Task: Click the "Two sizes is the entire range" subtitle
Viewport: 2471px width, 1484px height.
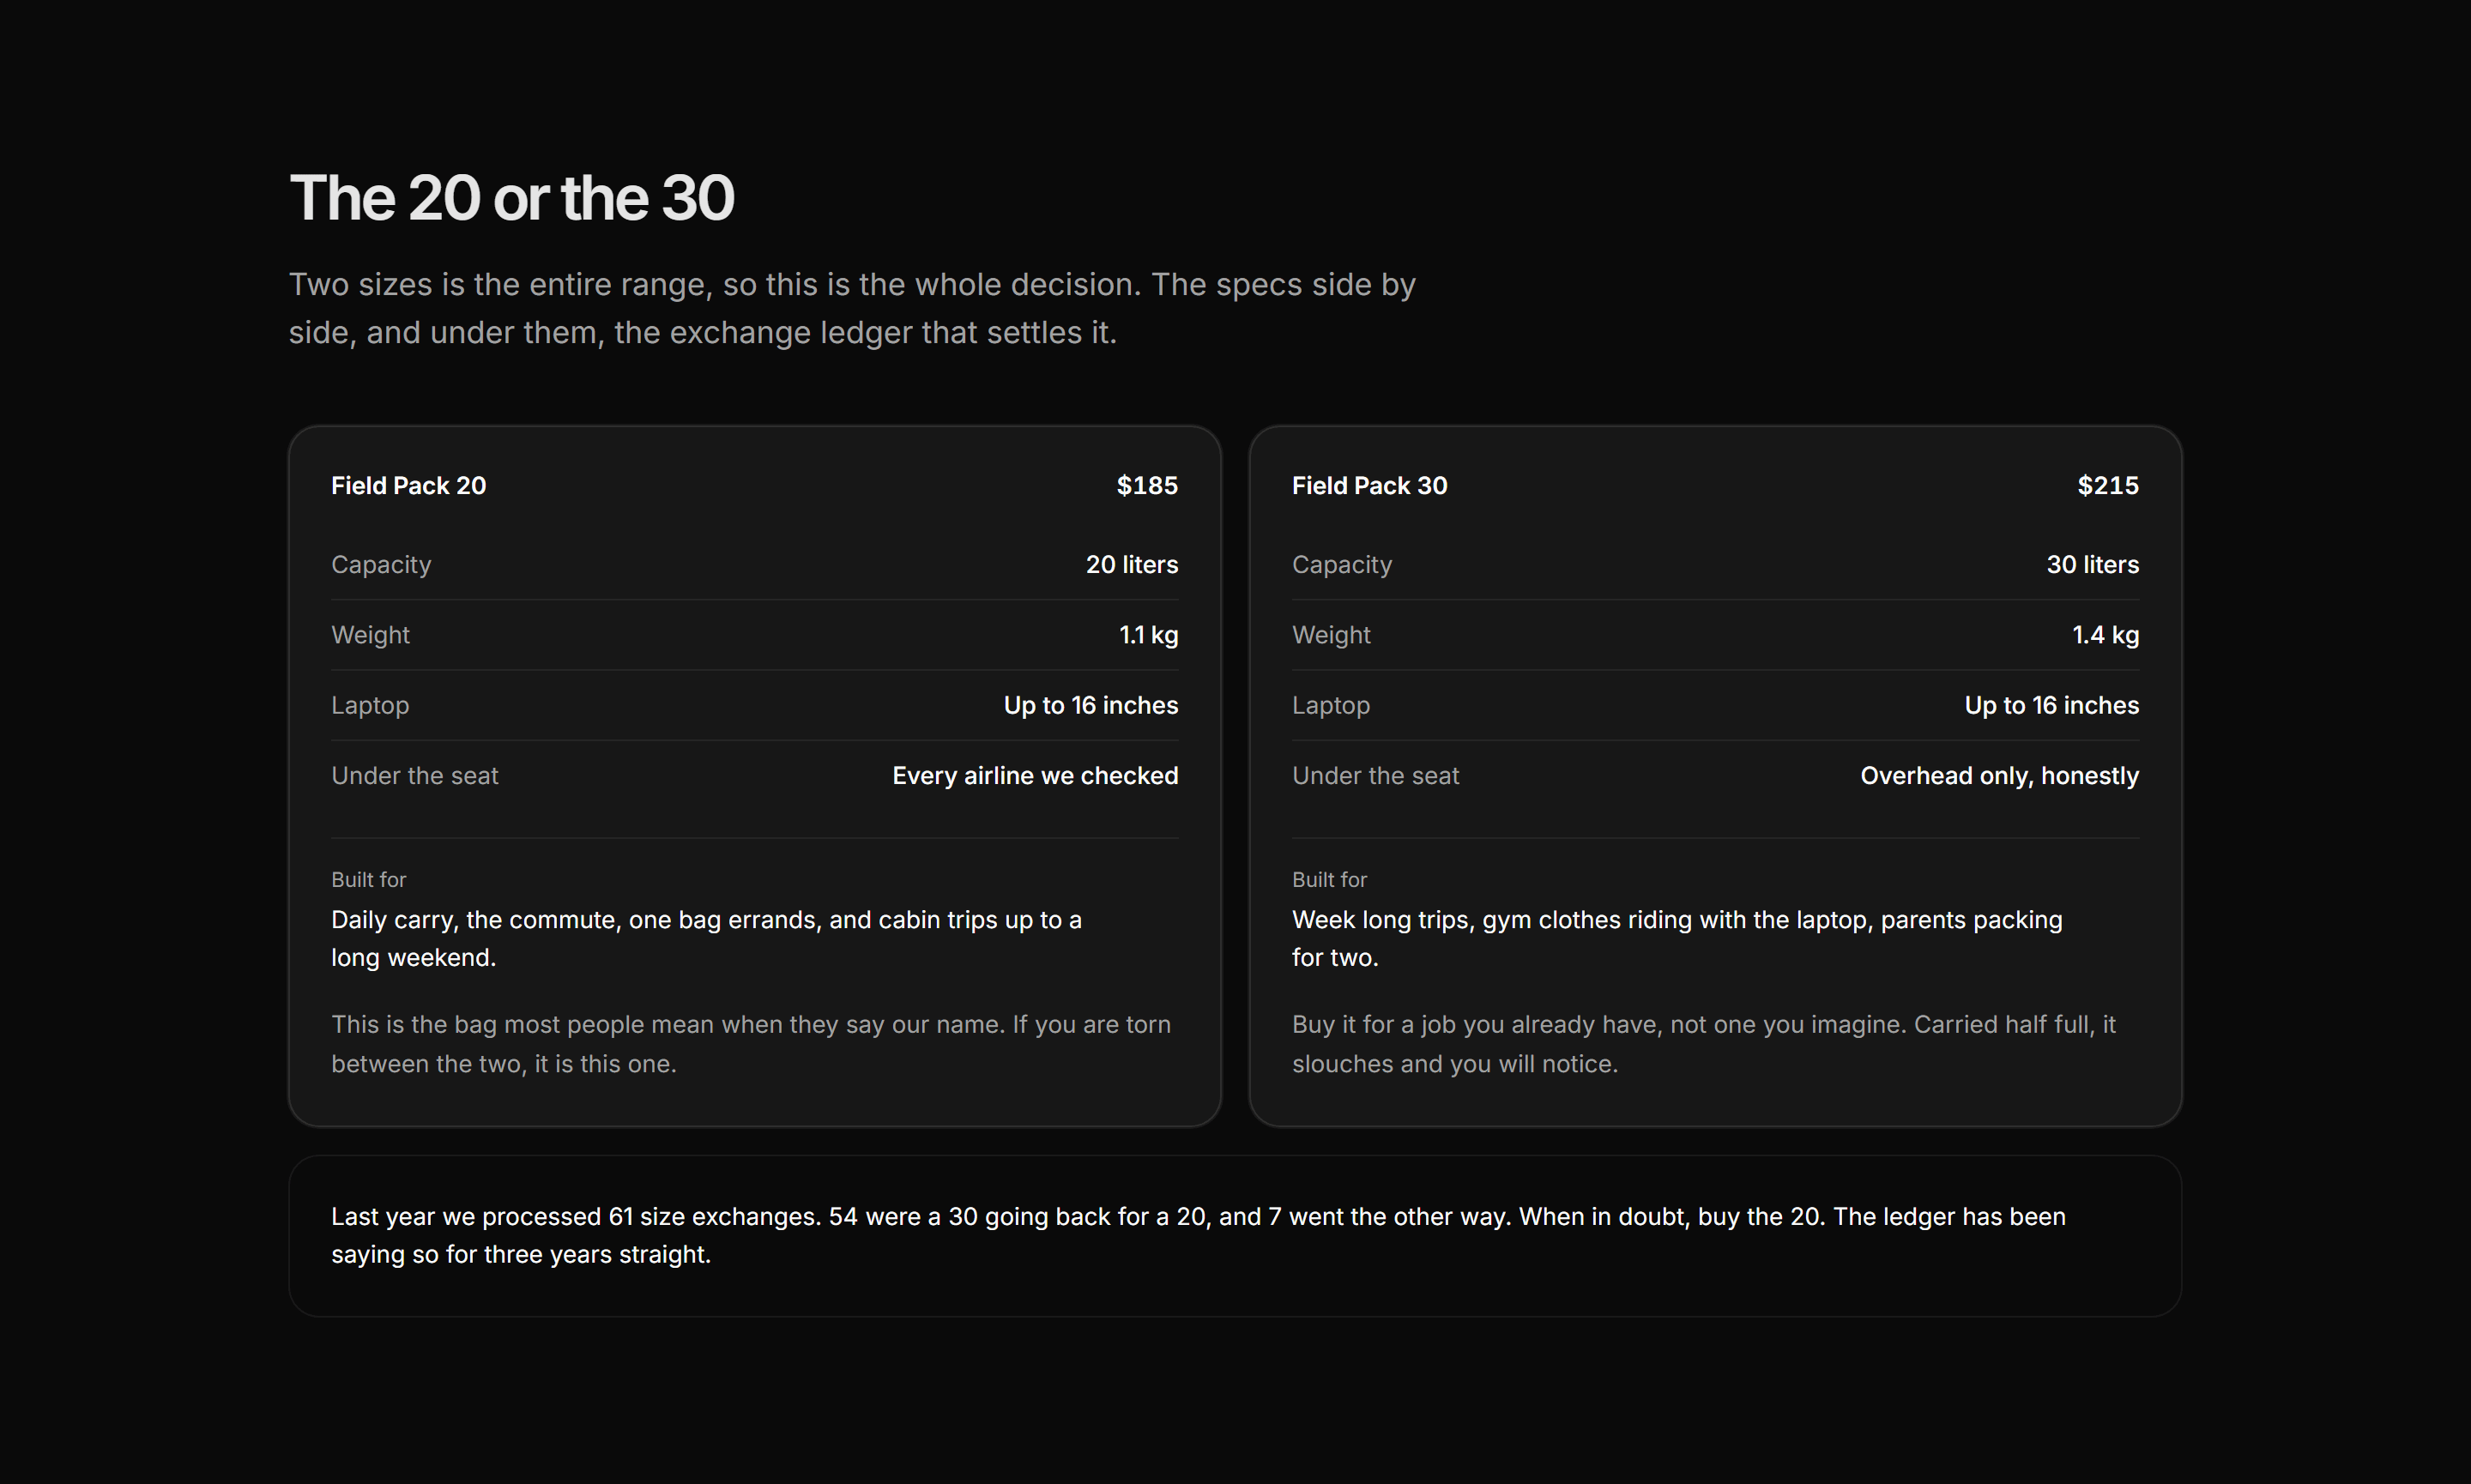Action: (x=852, y=308)
